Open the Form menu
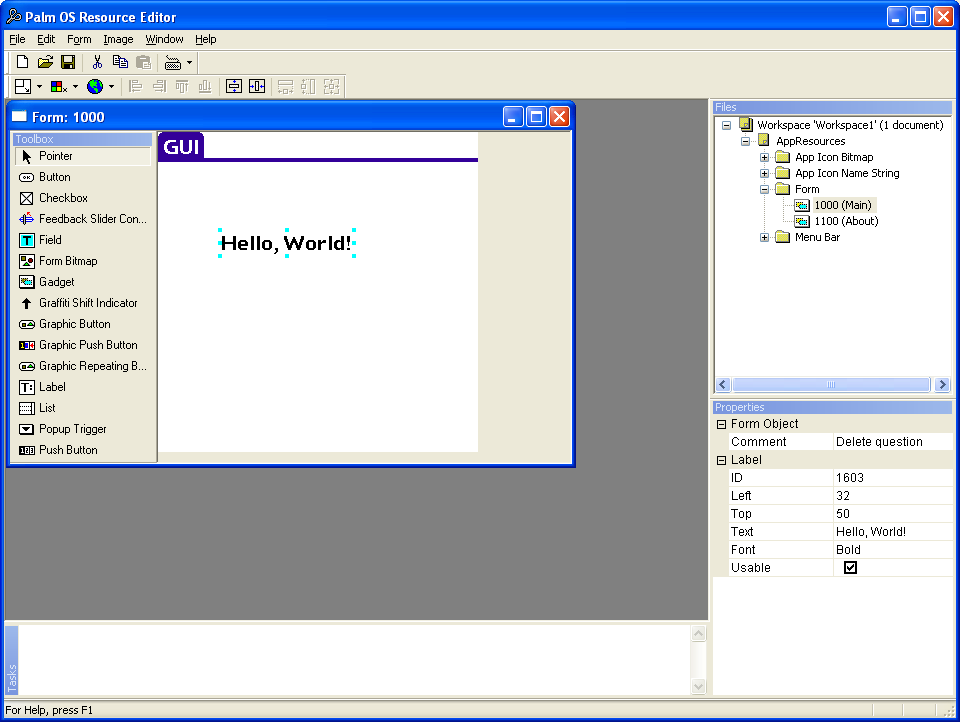The image size is (960, 722). [x=79, y=39]
